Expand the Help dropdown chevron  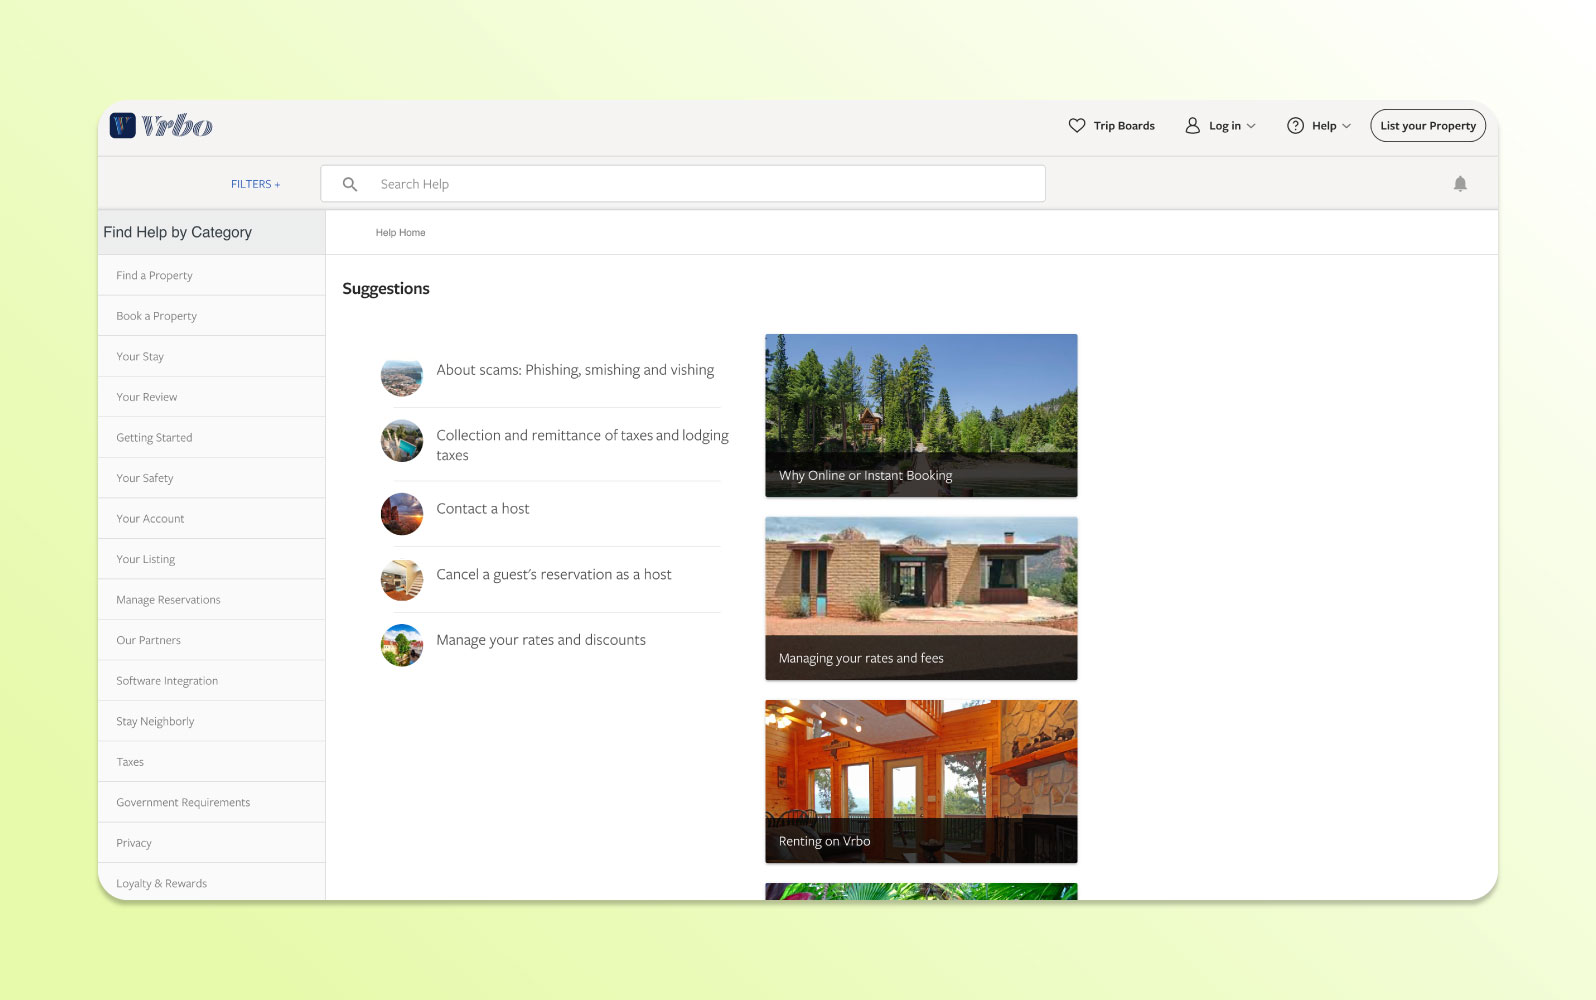pyautogui.click(x=1346, y=126)
